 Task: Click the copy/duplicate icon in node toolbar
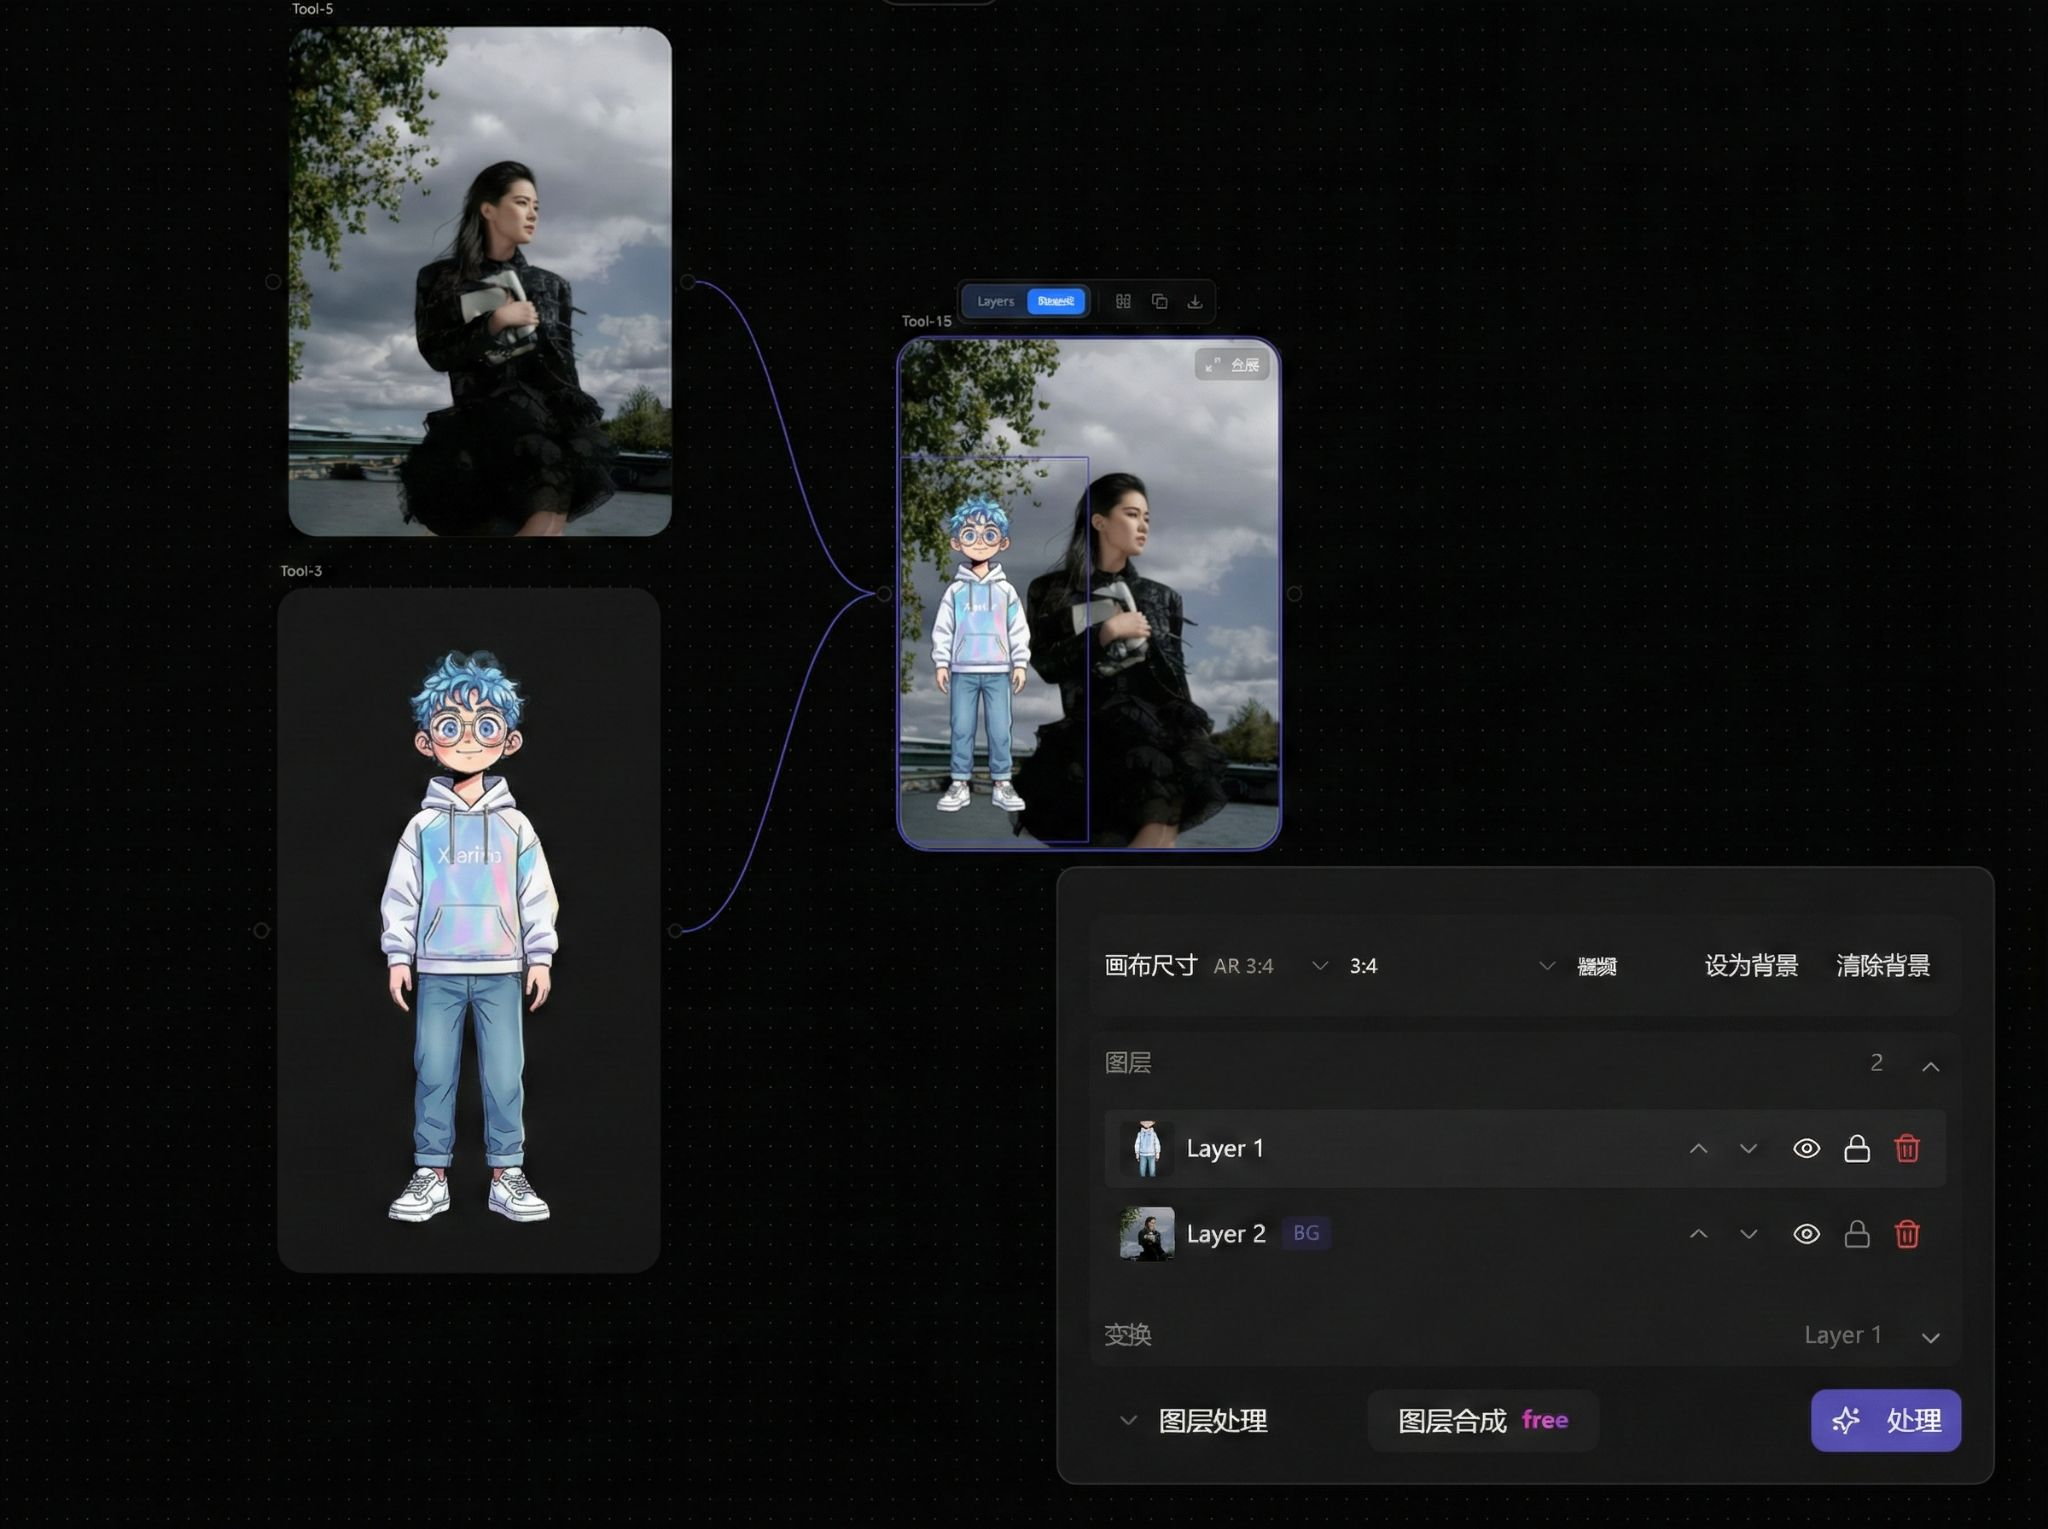pyautogui.click(x=1159, y=301)
